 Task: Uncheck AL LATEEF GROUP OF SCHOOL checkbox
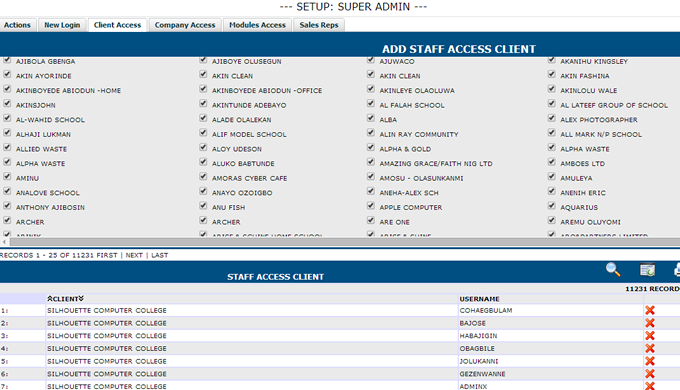(x=551, y=103)
